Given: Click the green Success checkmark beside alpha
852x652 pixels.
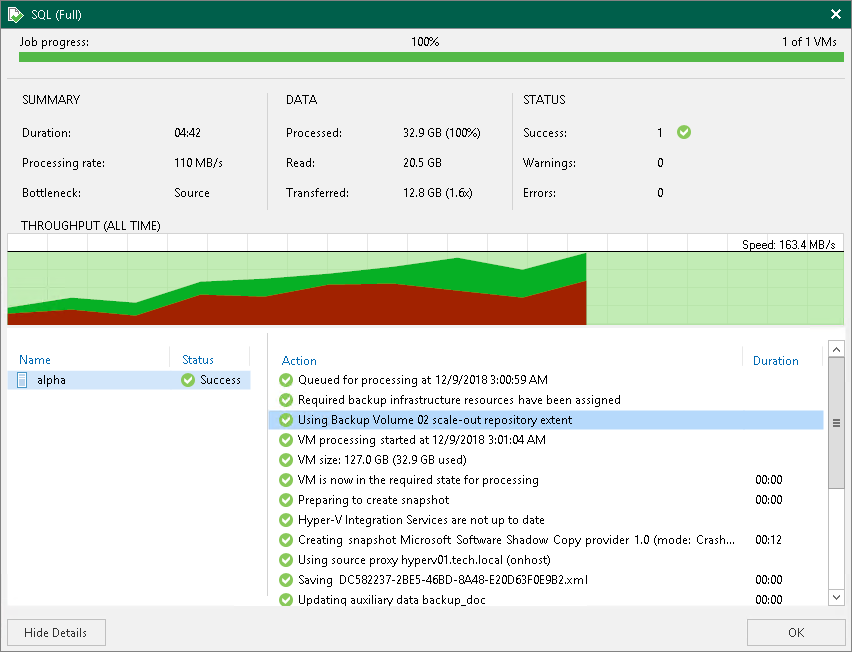Looking at the screenshot, I should [x=189, y=380].
